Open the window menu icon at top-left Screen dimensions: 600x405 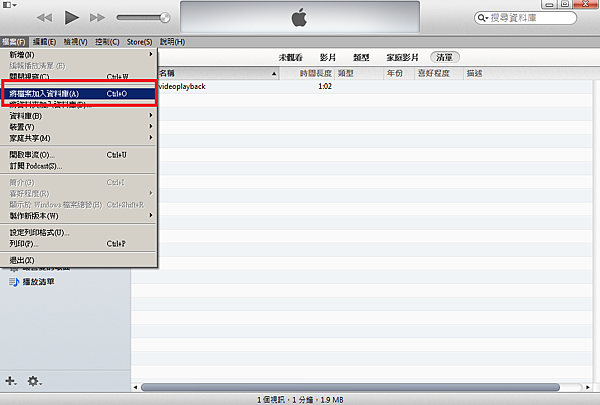(x=10, y=5)
